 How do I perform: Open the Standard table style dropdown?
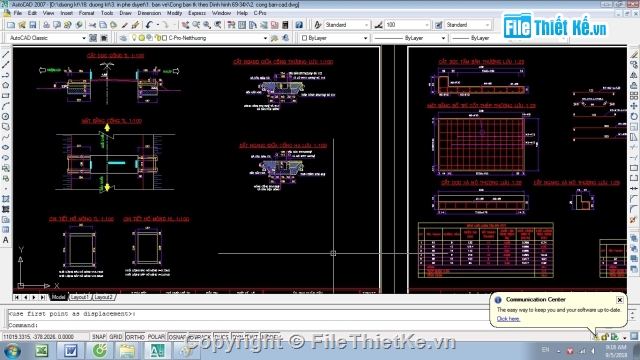pyautogui.click(x=468, y=25)
